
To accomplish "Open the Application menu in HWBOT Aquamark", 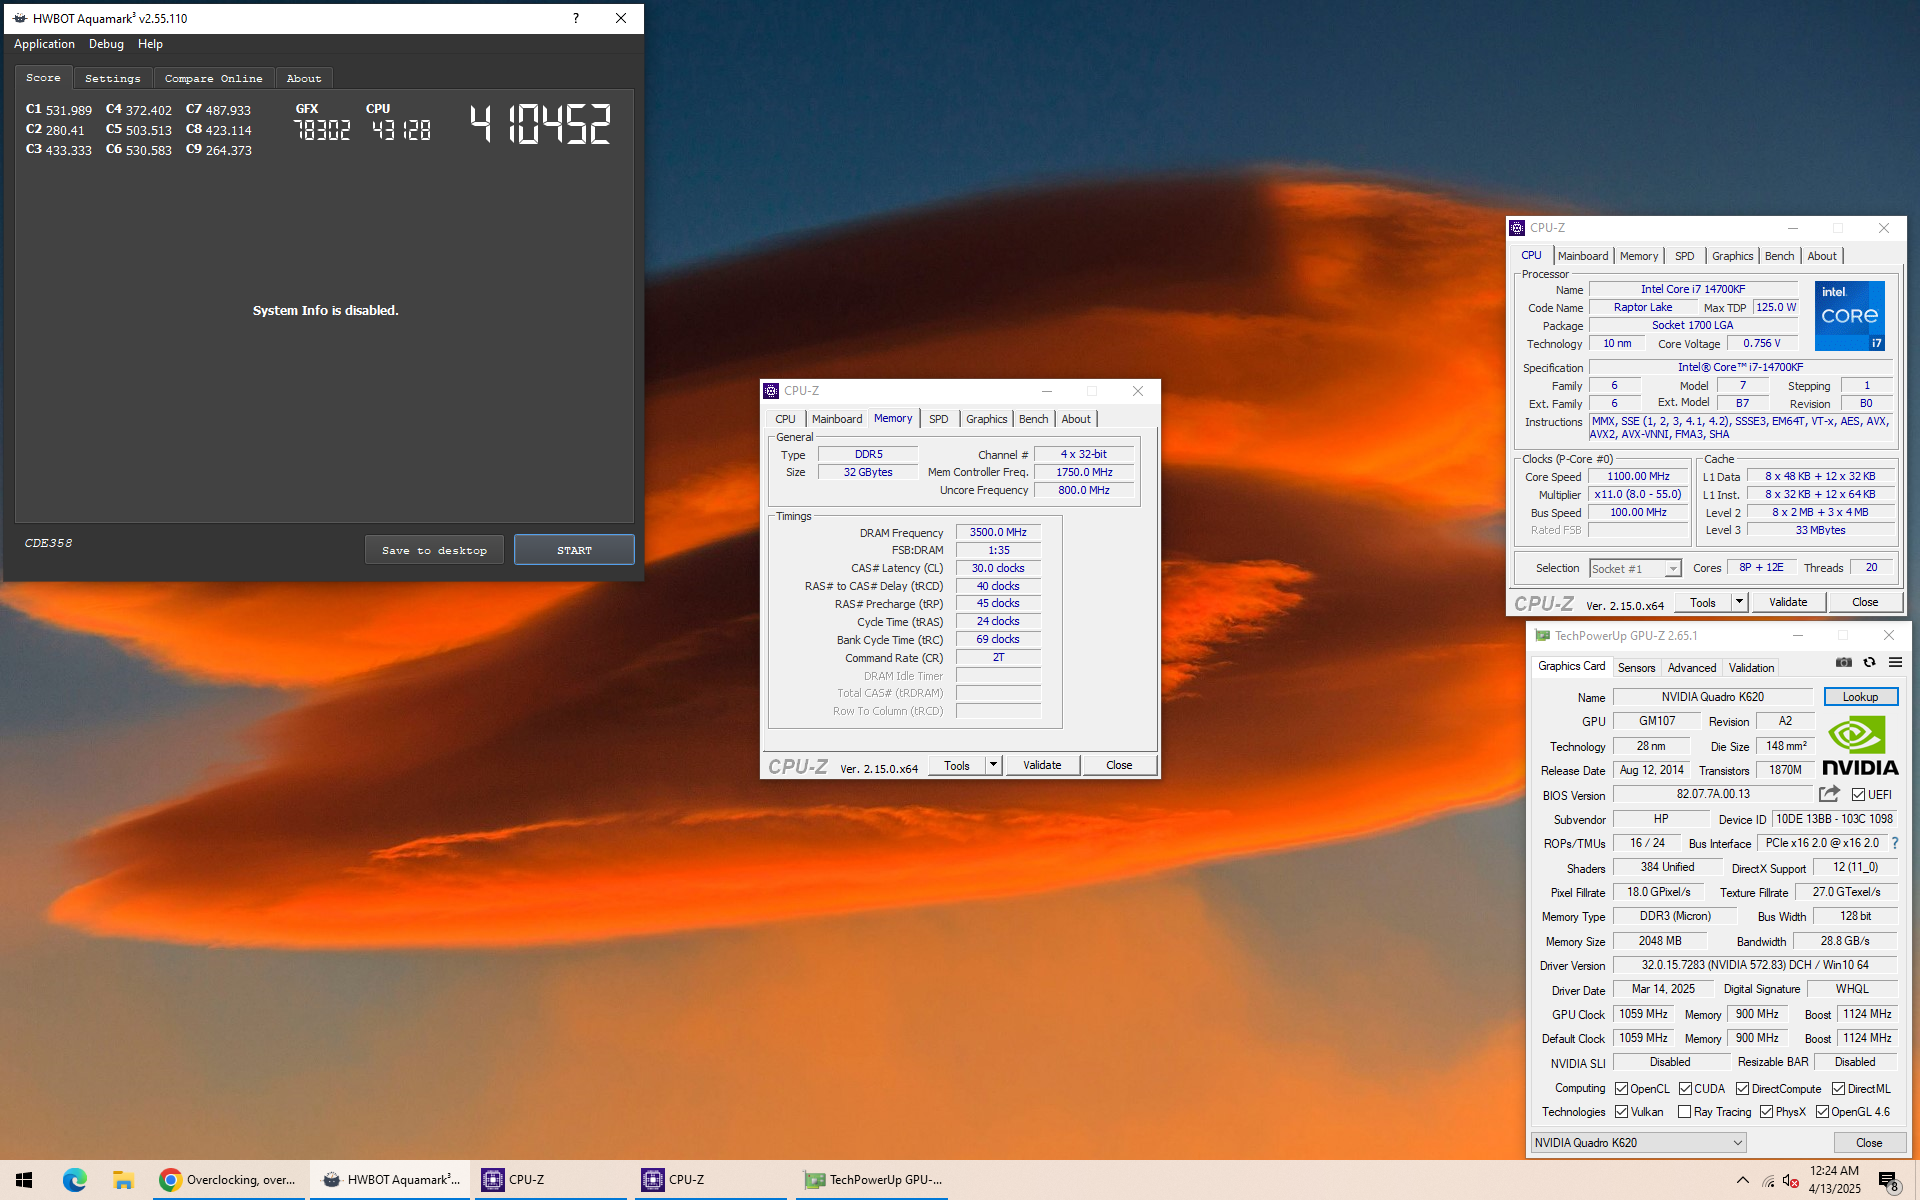I will 44,44.
